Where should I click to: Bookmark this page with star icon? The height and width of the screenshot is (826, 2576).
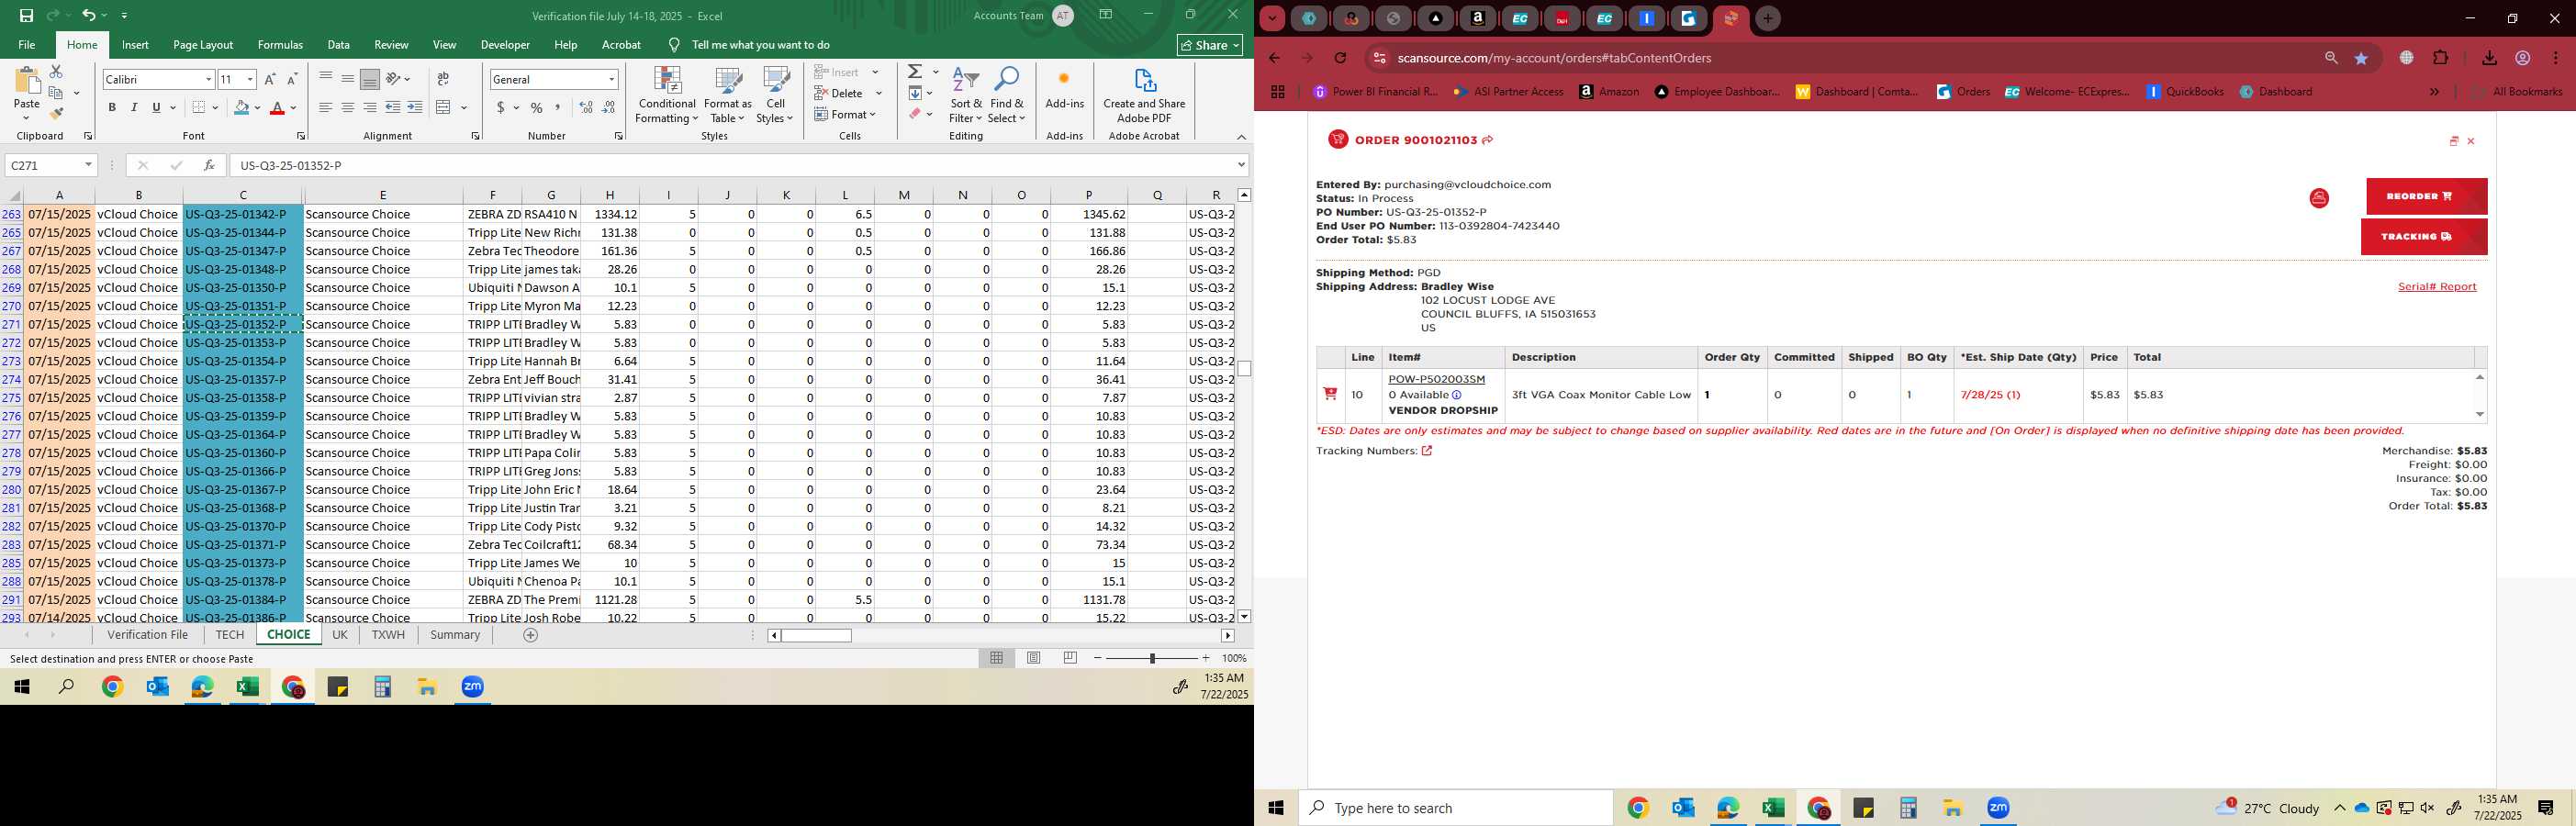point(2361,58)
